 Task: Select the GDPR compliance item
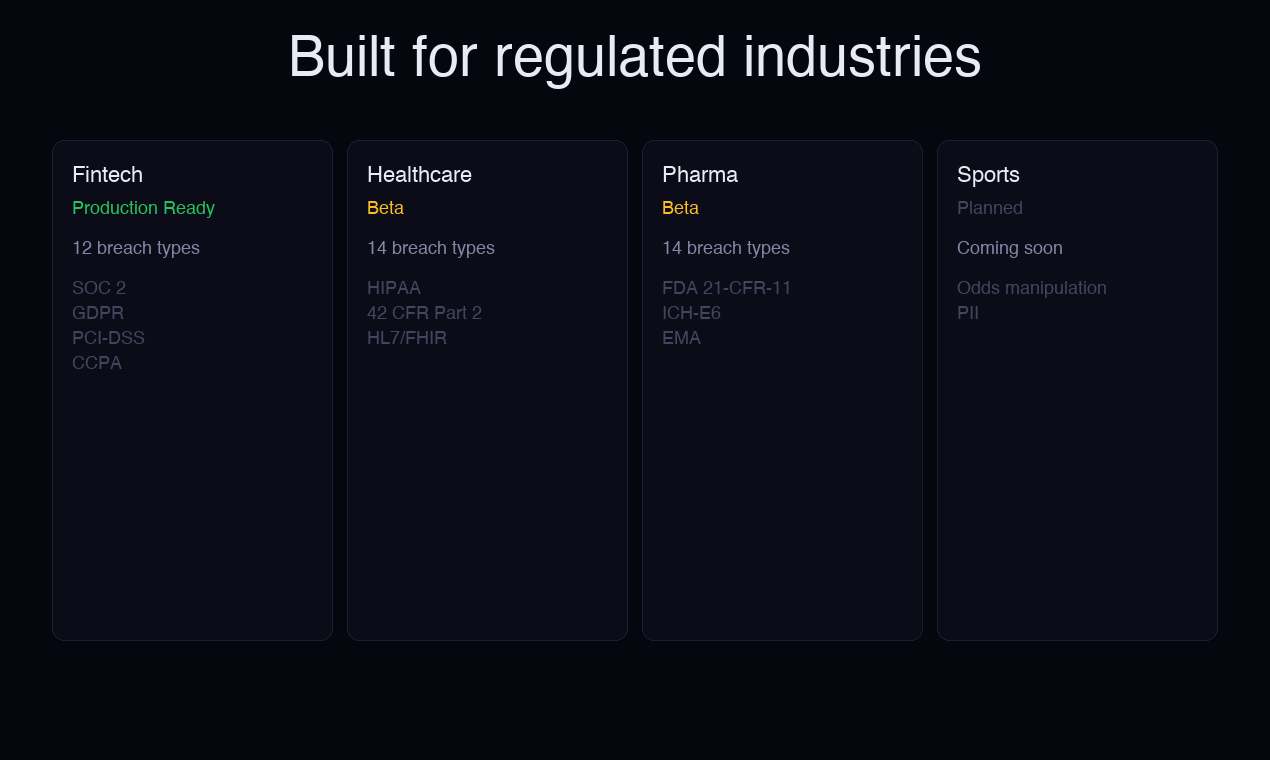click(x=98, y=313)
